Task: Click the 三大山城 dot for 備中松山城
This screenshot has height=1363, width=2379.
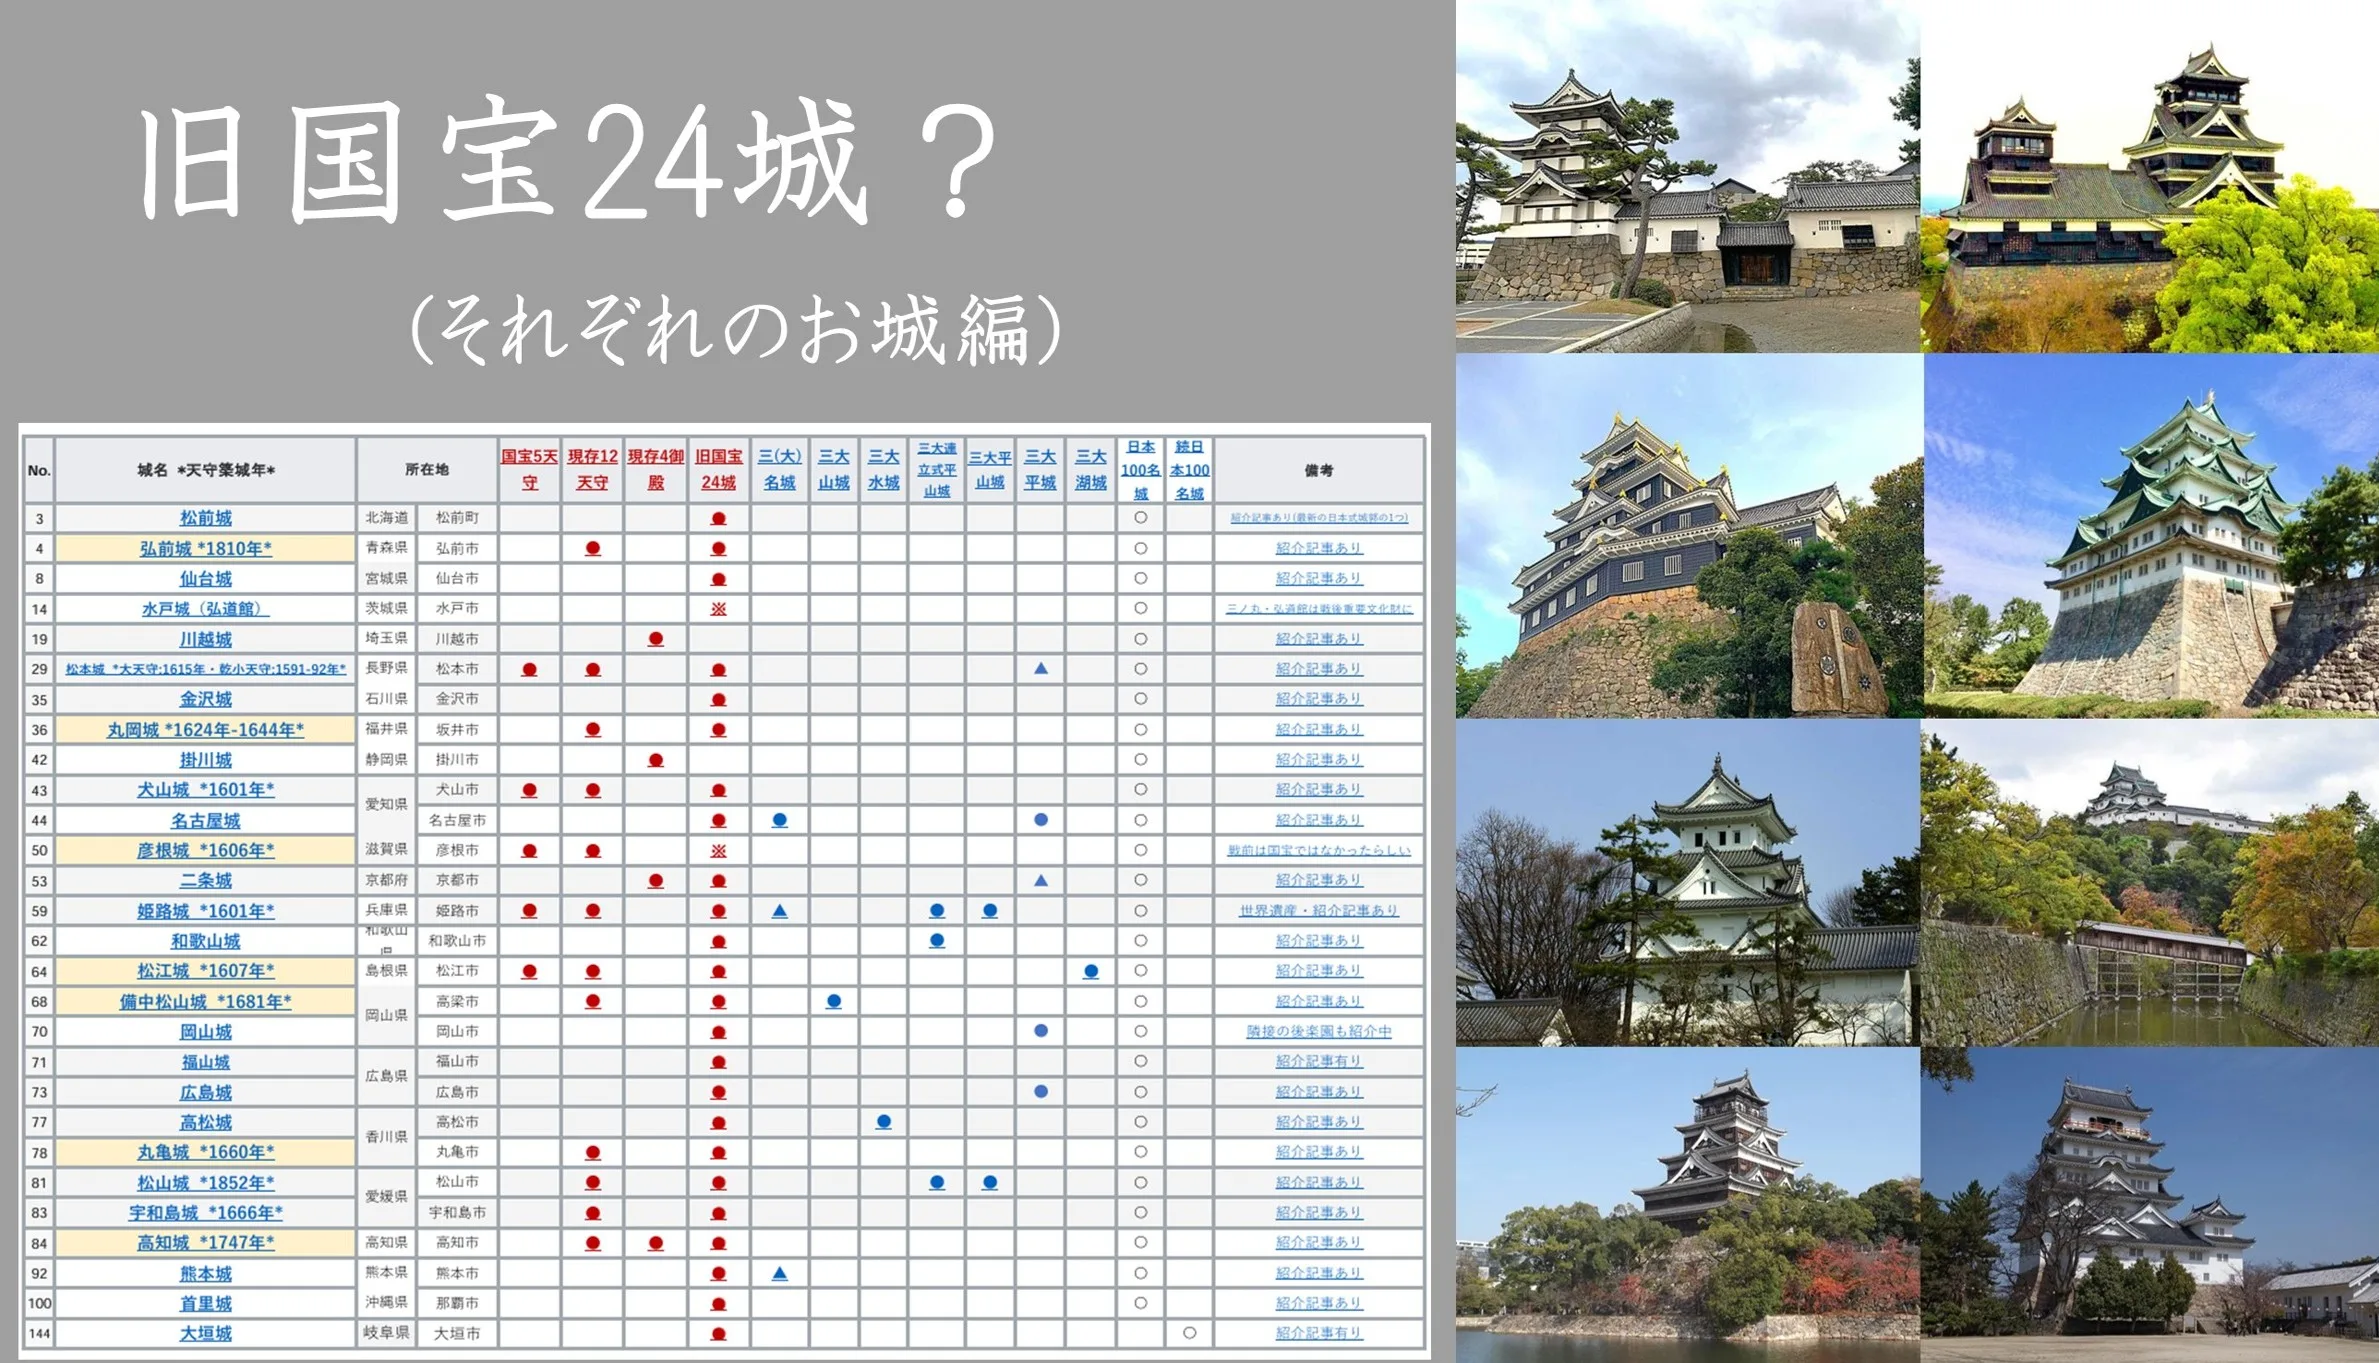Action: (833, 1001)
